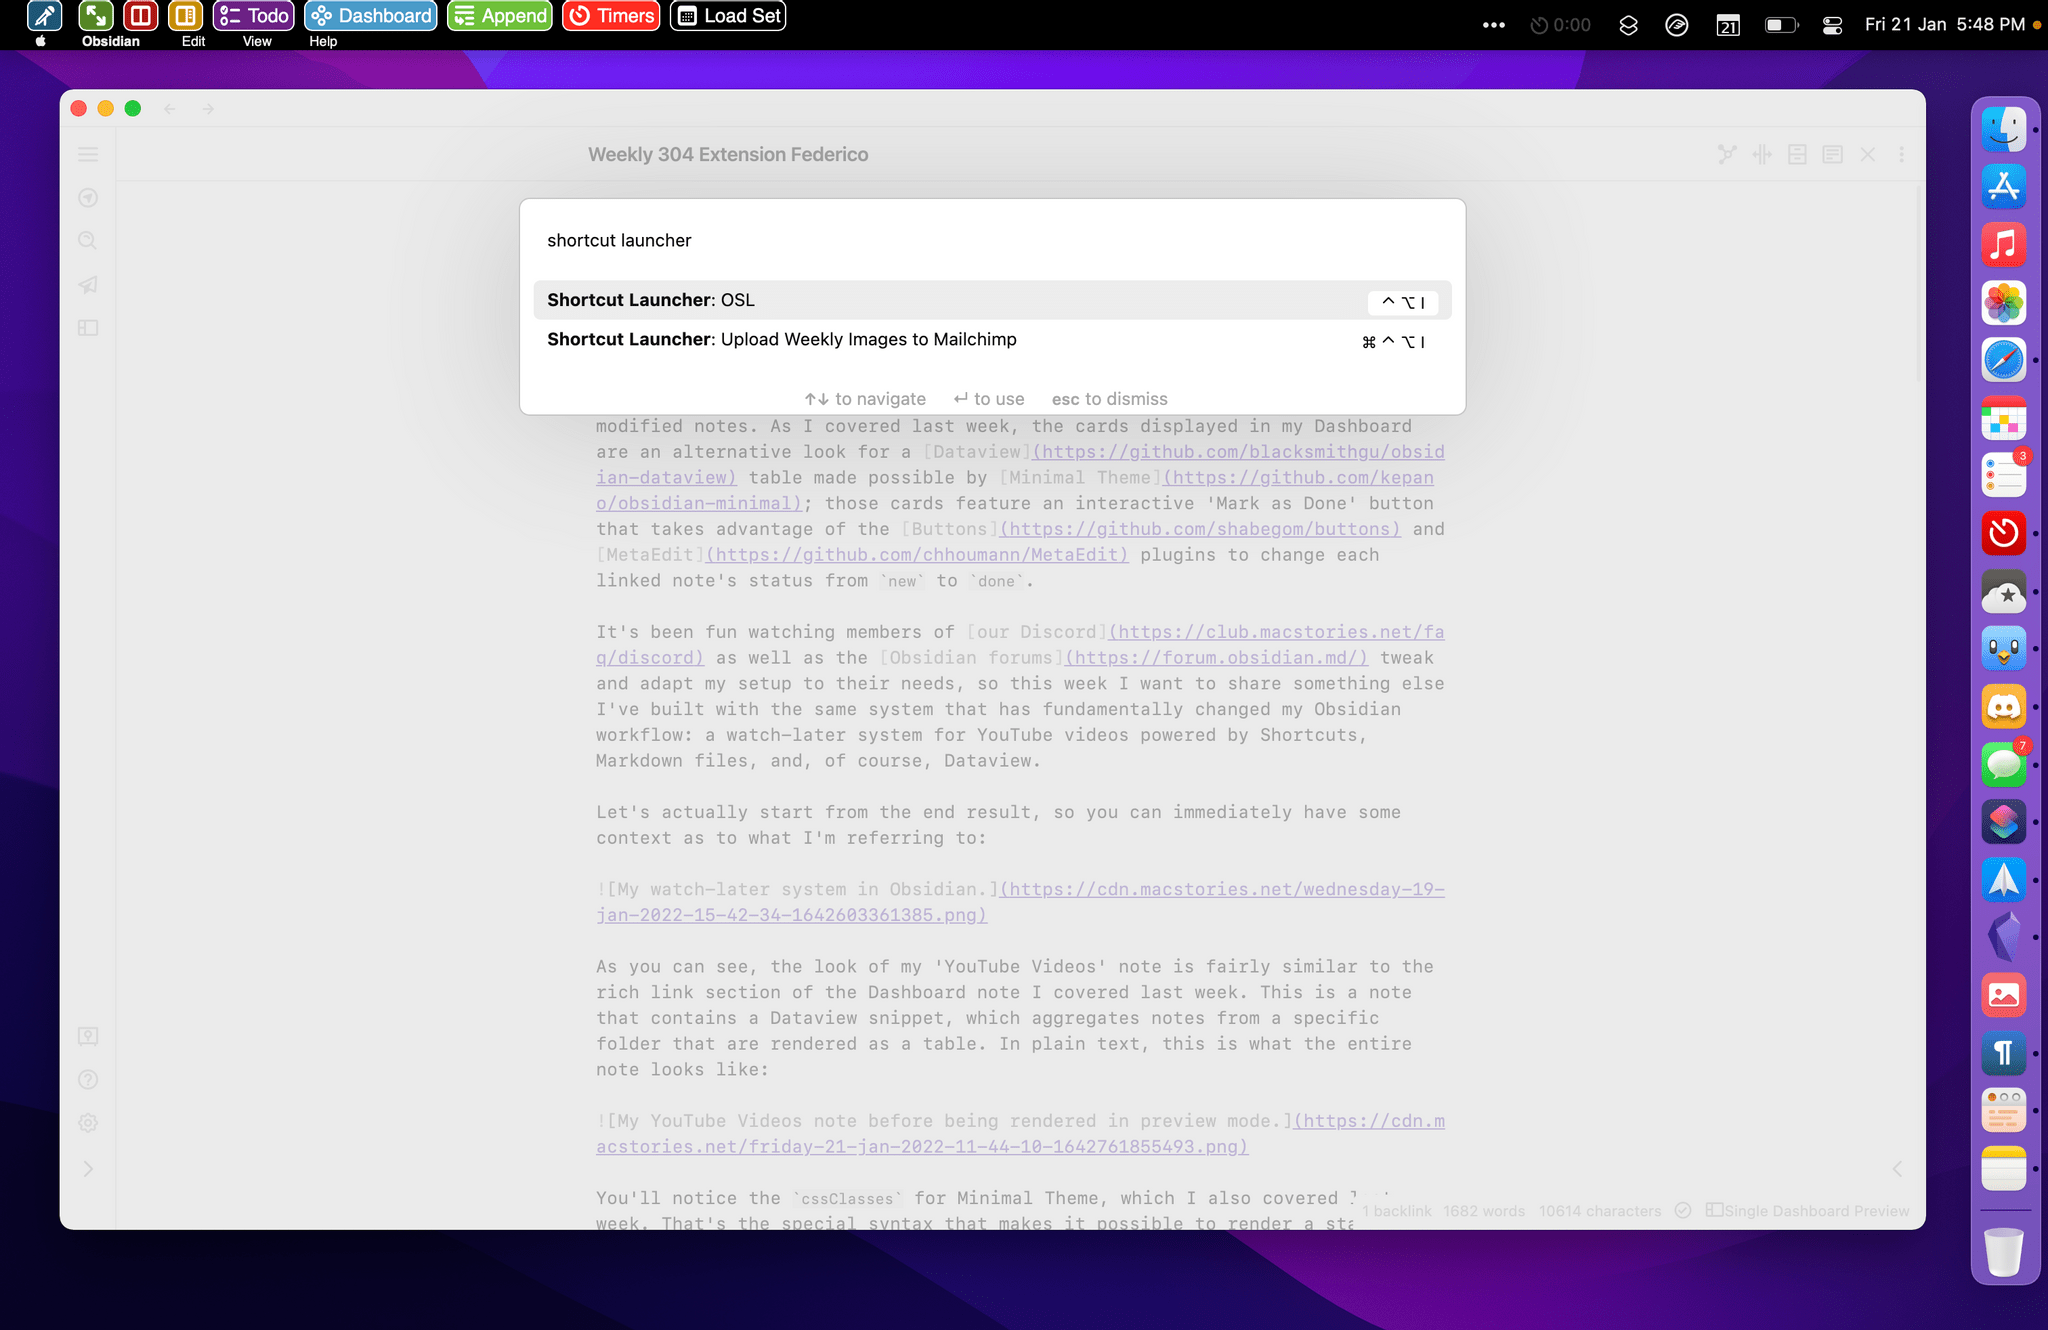This screenshot has height=1330, width=2048.
Task: Open the Dashboard app in menu bar
Action: coord(370,16)
